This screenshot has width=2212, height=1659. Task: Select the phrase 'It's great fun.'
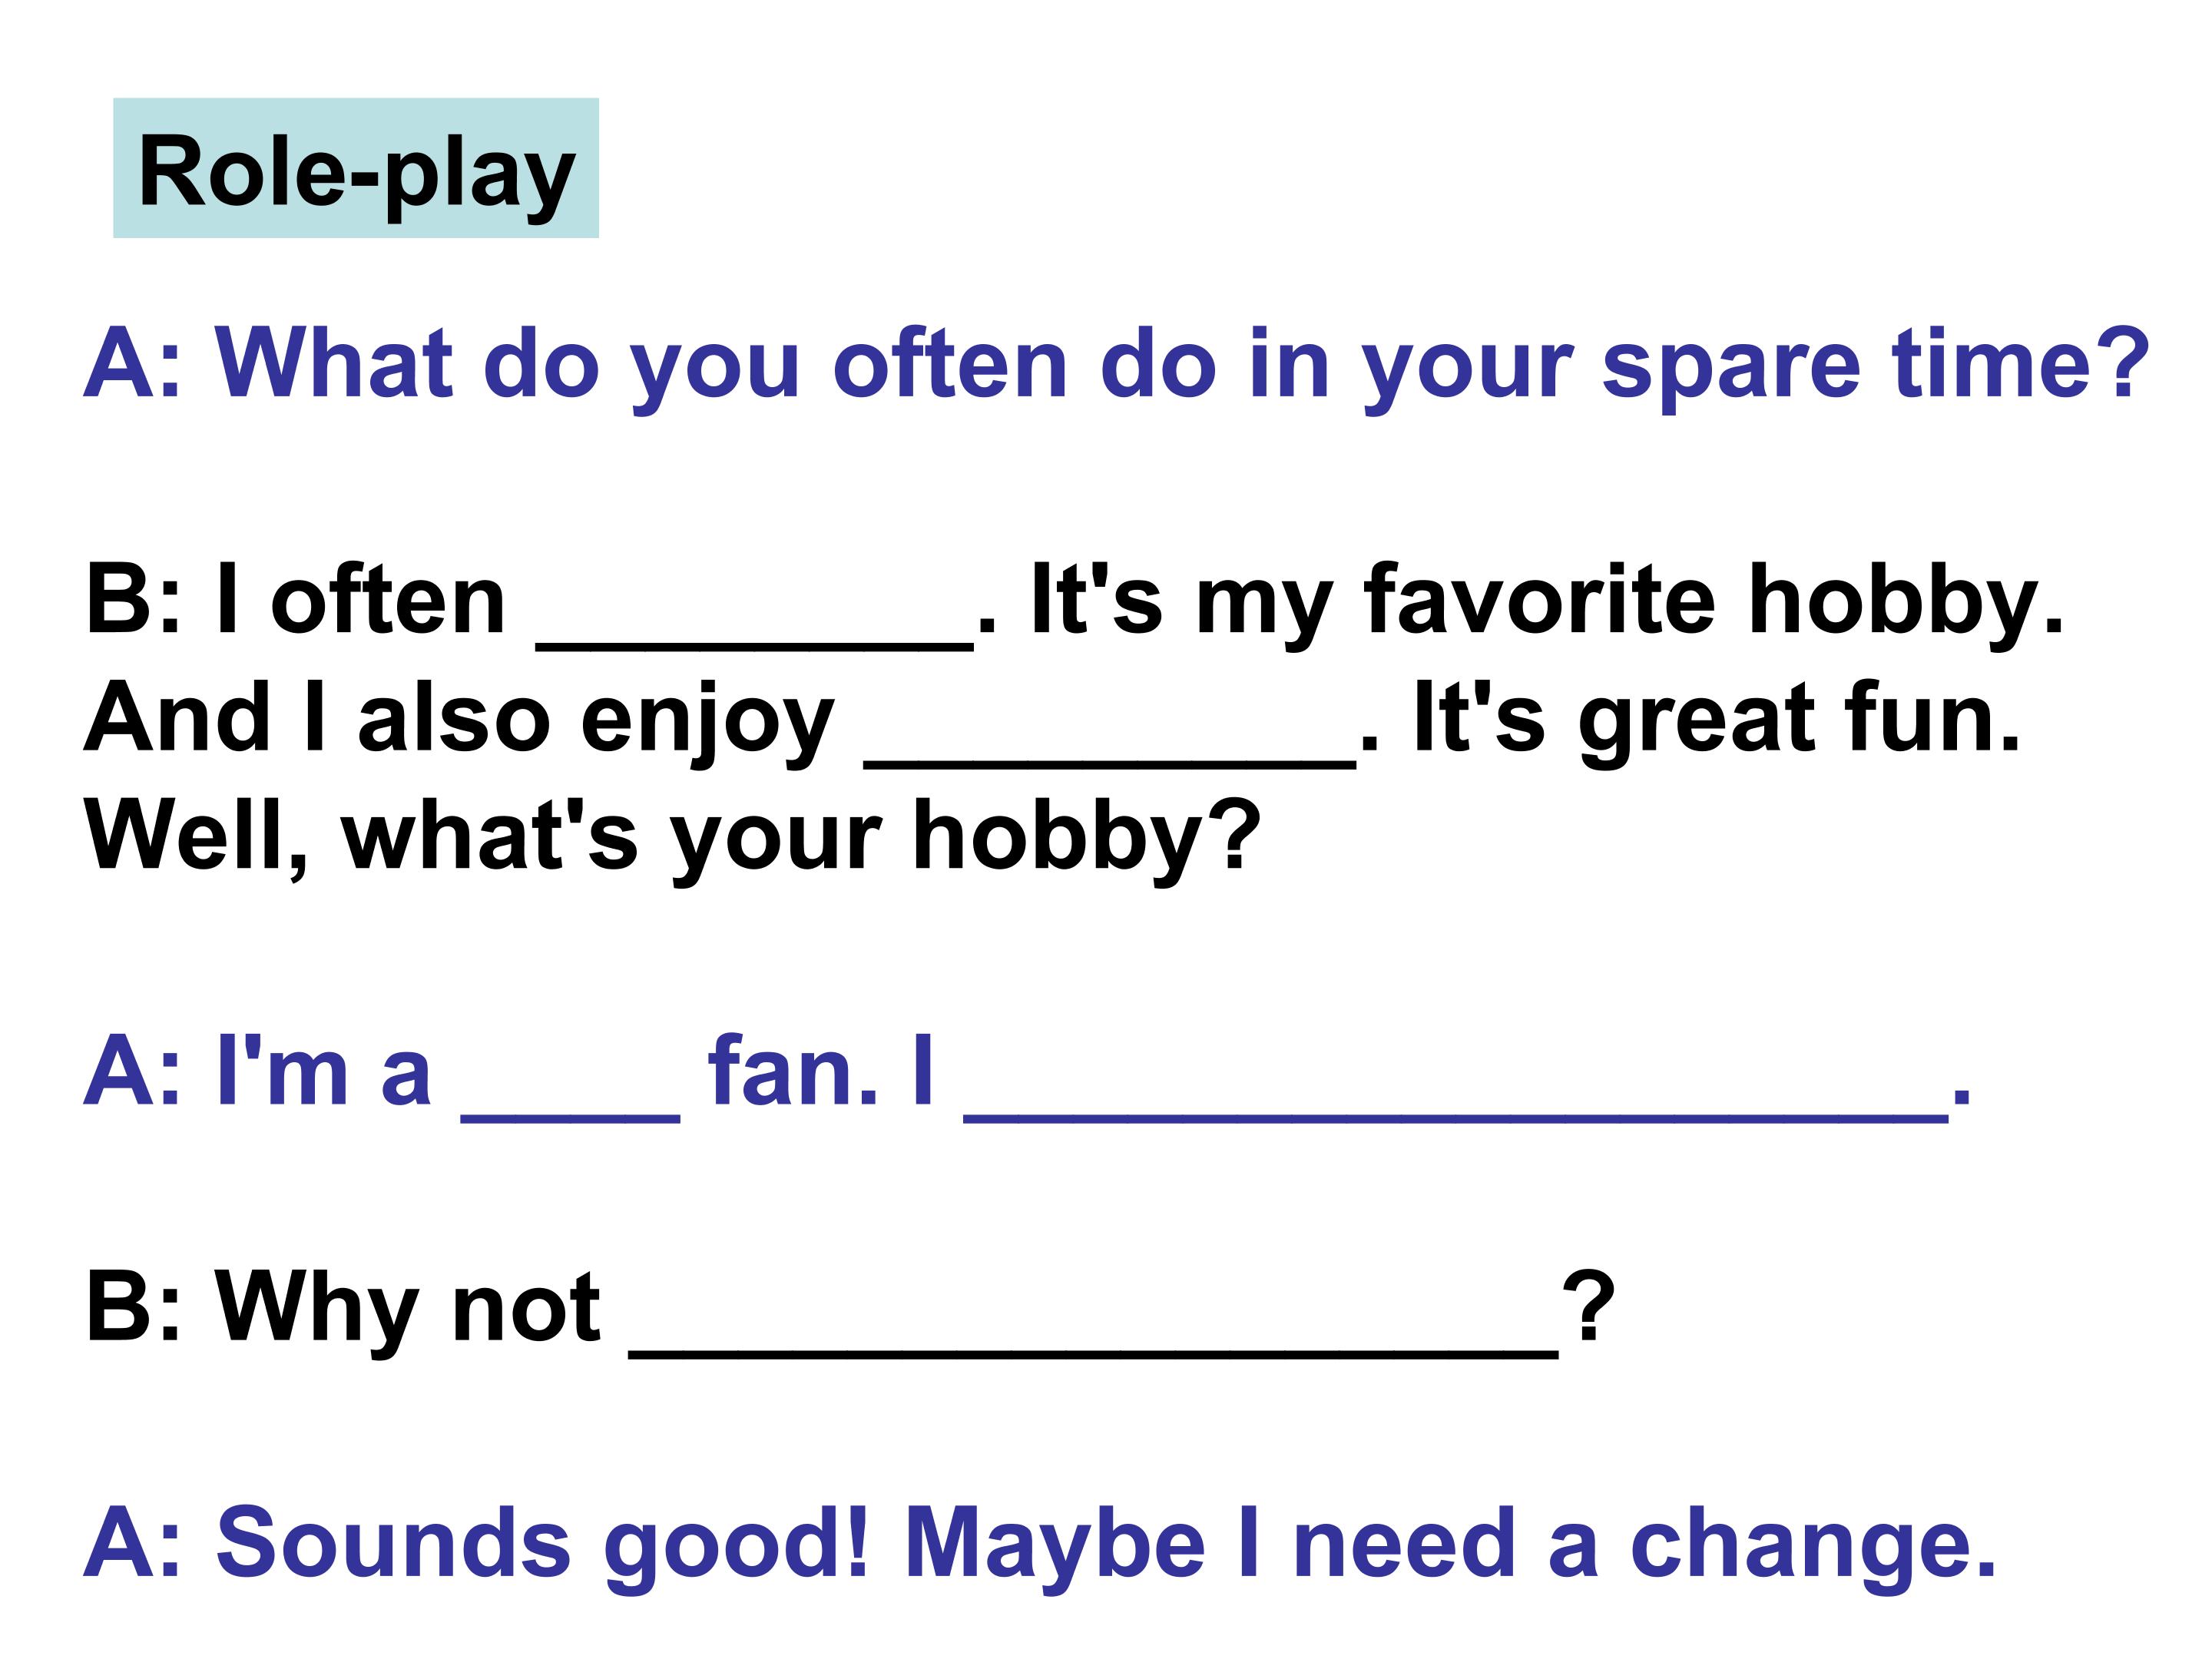1717,721
